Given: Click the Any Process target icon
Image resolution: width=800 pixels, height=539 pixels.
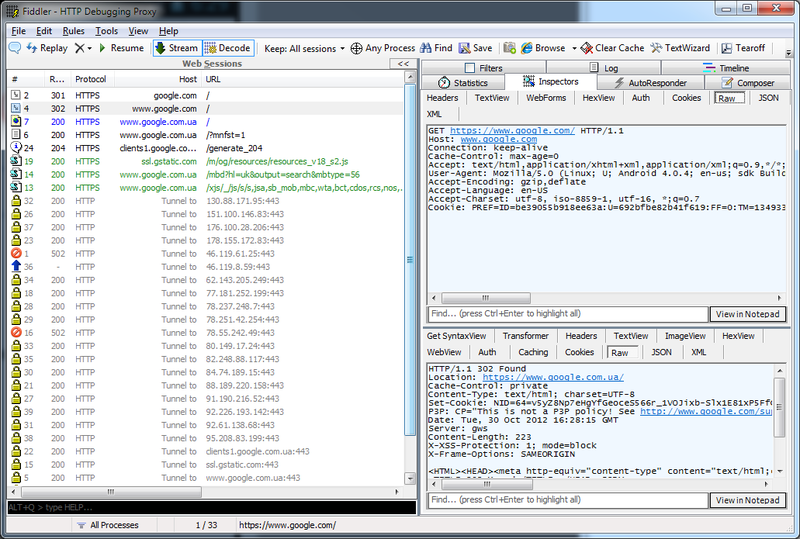Looking at the screenshot, I should click(x=357, y=48).
